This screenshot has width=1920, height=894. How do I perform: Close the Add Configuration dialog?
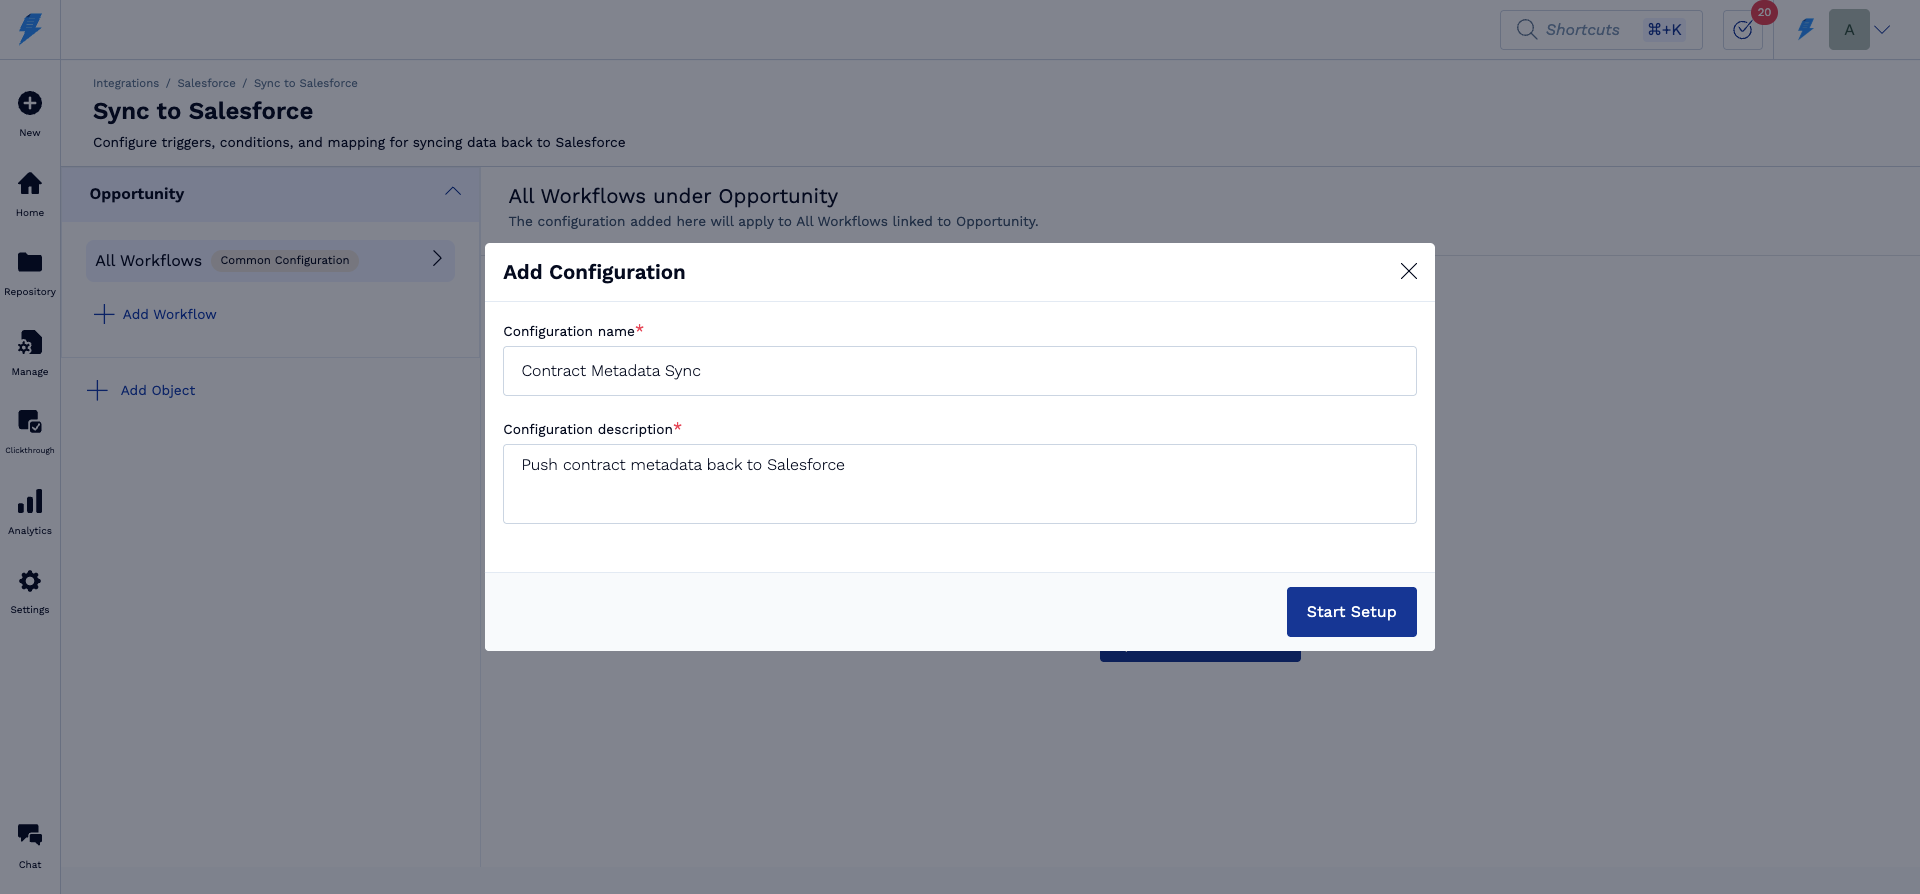[1409, 271]
